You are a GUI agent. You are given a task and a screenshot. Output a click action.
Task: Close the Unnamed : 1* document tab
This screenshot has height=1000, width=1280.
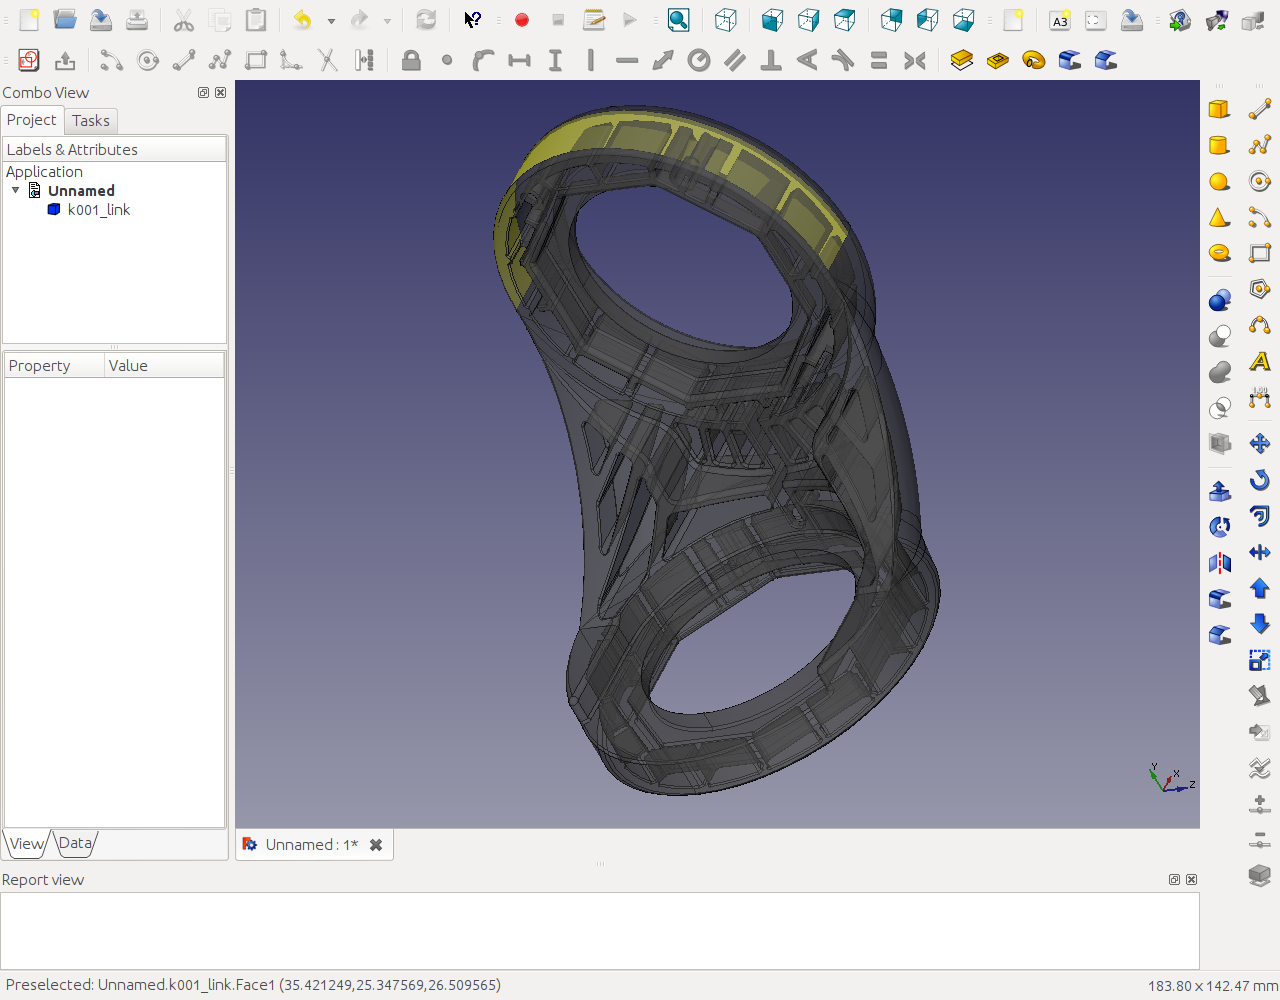[x=376, y=845]
